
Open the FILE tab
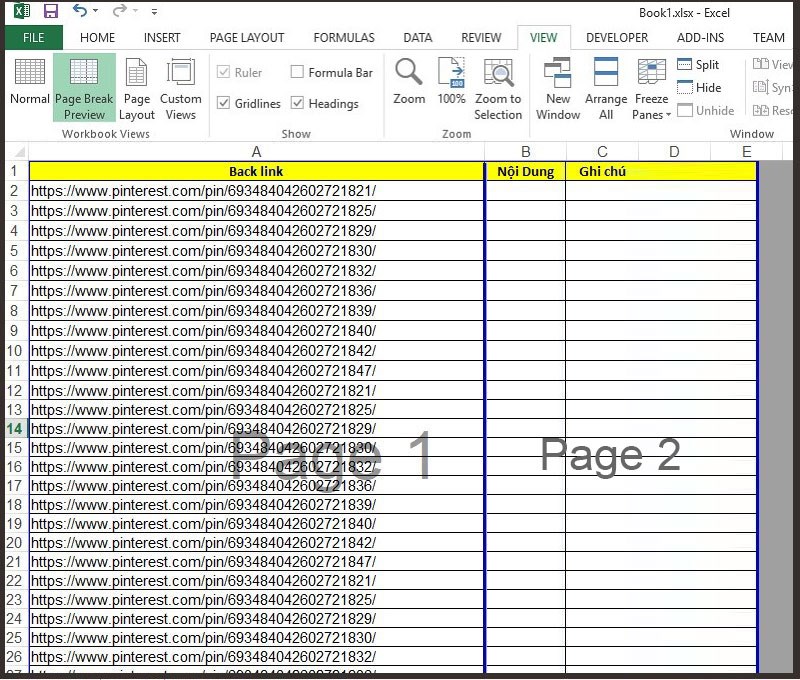[34, 38]
